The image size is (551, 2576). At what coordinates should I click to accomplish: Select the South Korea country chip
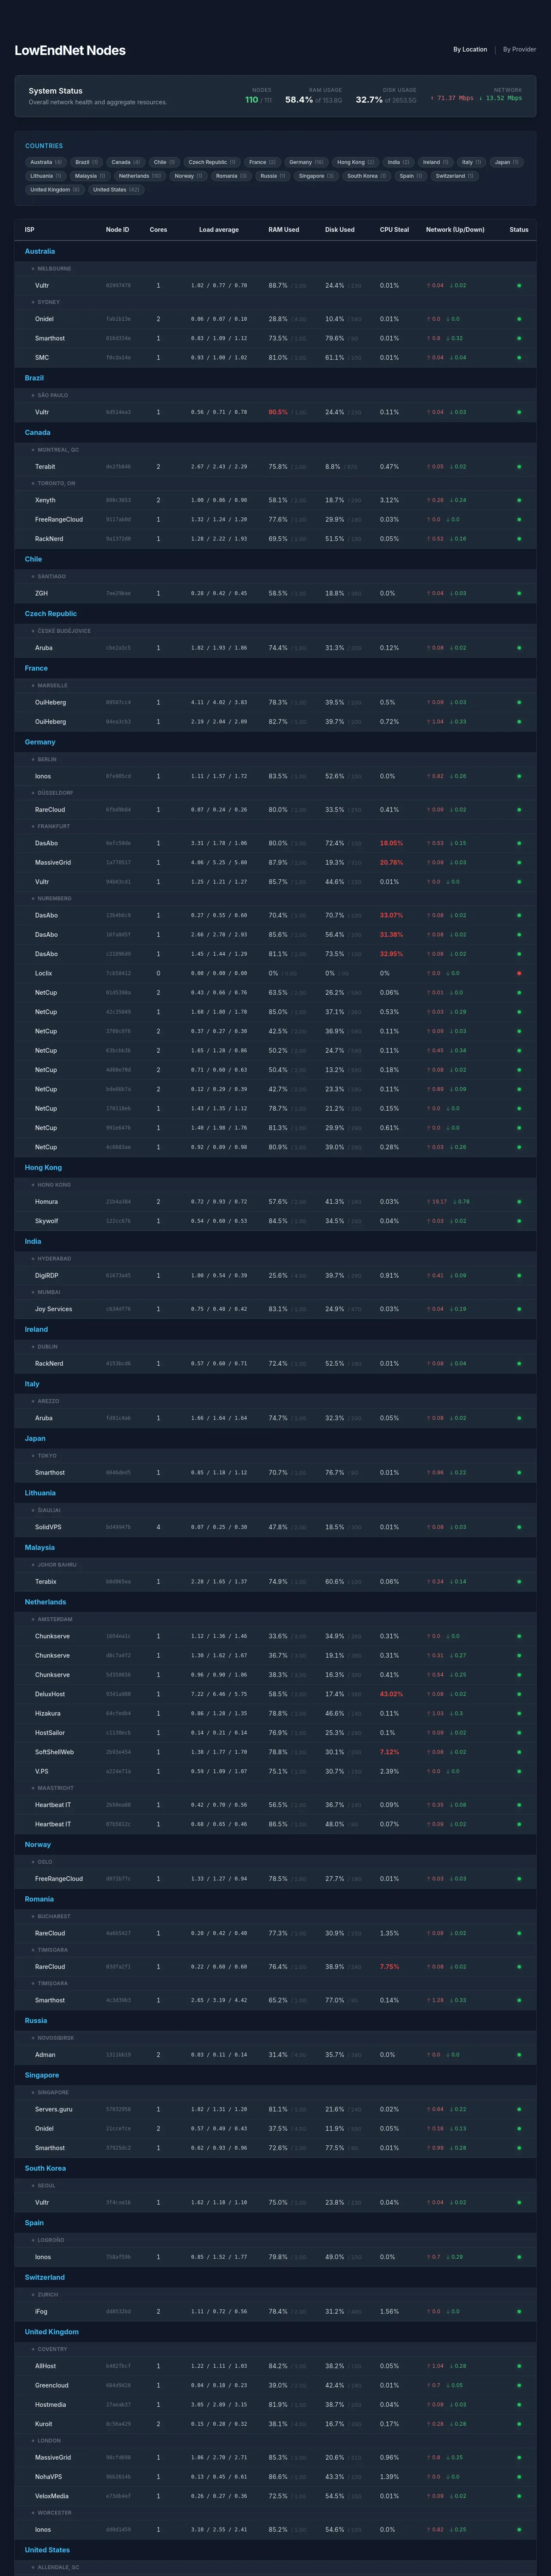point(367,176)
